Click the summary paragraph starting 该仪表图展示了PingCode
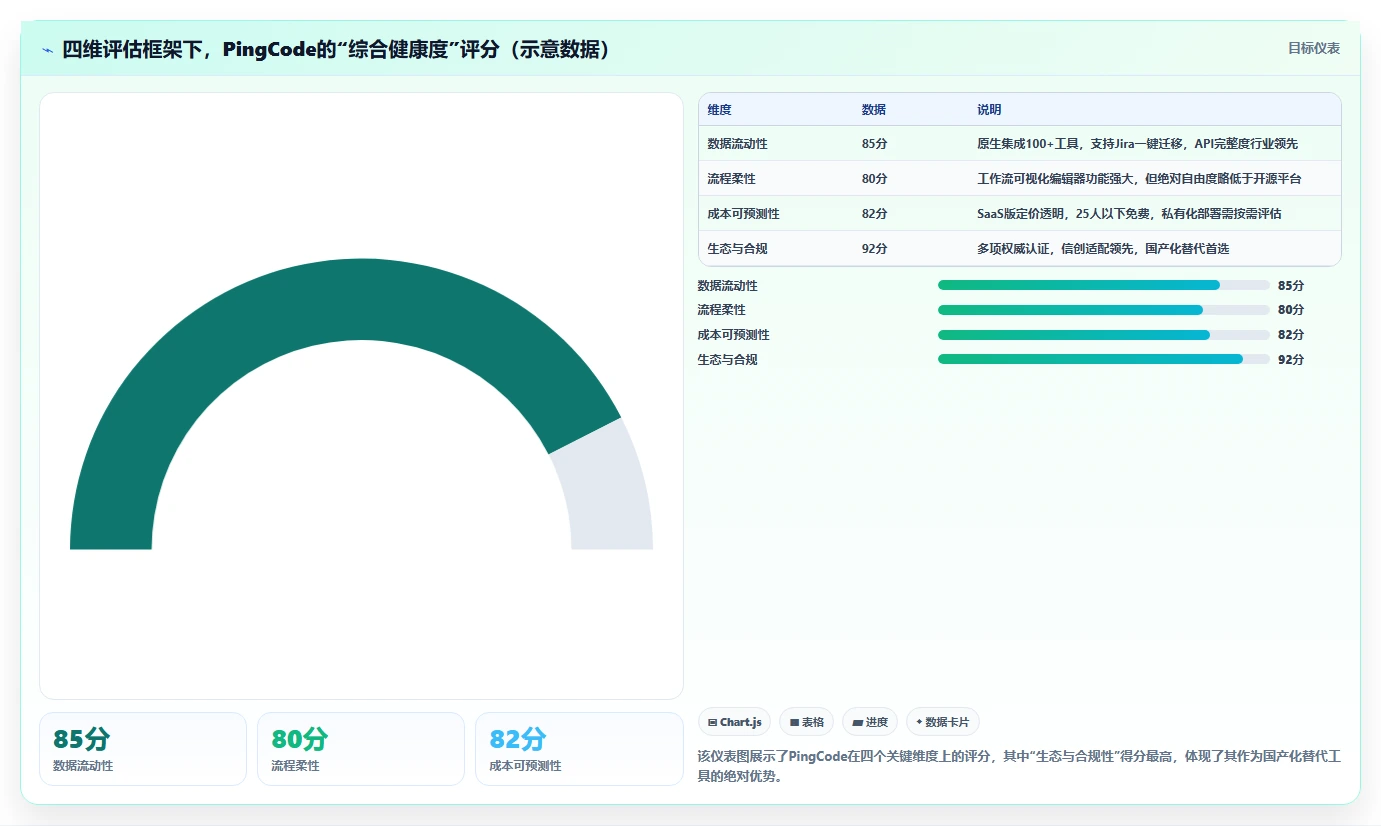Image resolution: width=1381 pixels, height=826 pixels. pos(1019,766)
